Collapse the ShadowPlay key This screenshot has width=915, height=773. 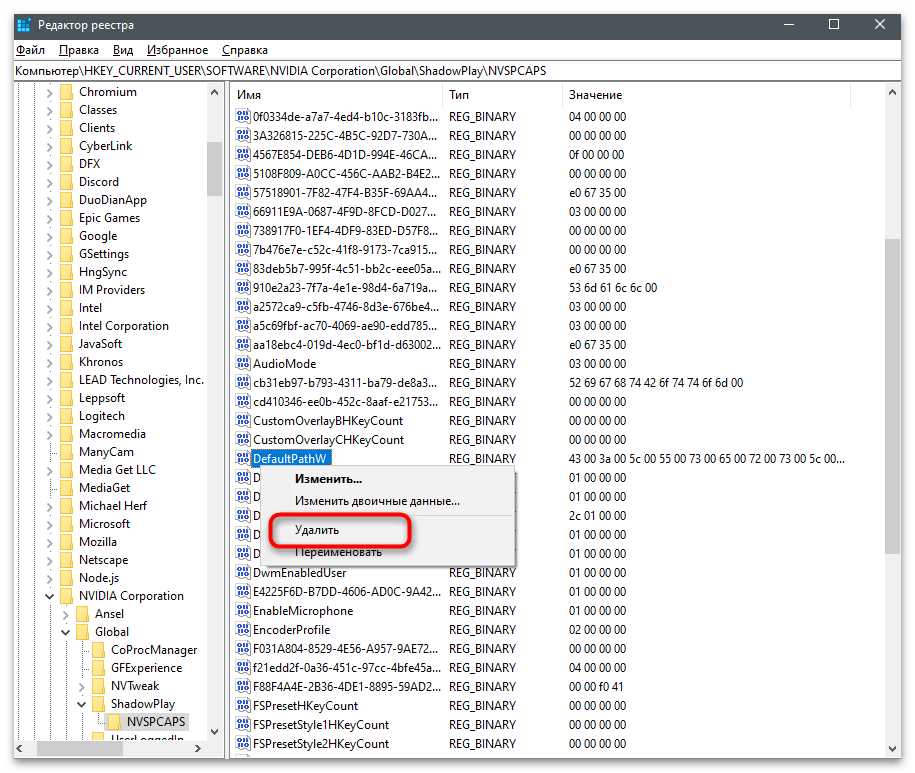click(82, 704)
